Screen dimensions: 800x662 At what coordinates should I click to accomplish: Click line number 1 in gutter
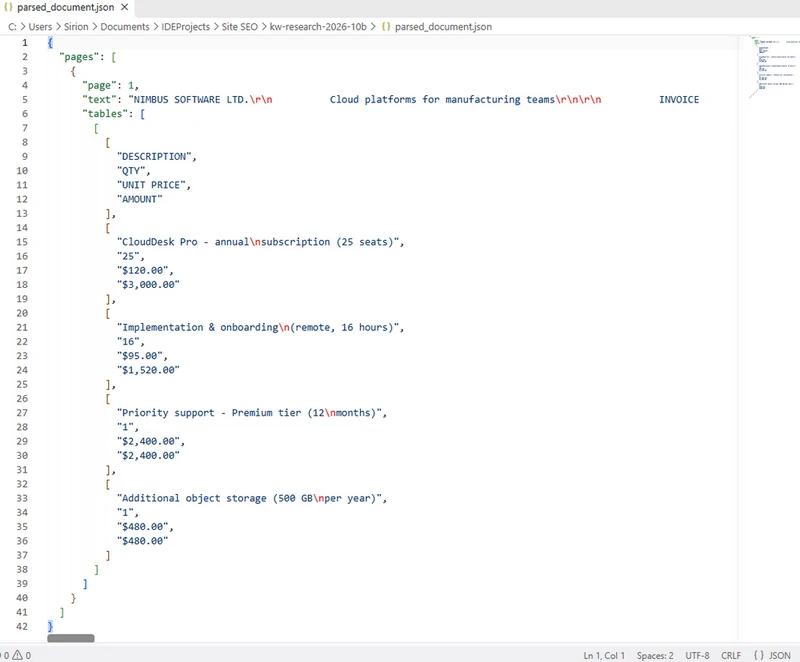pyautogui.click(x=24, y=42)
